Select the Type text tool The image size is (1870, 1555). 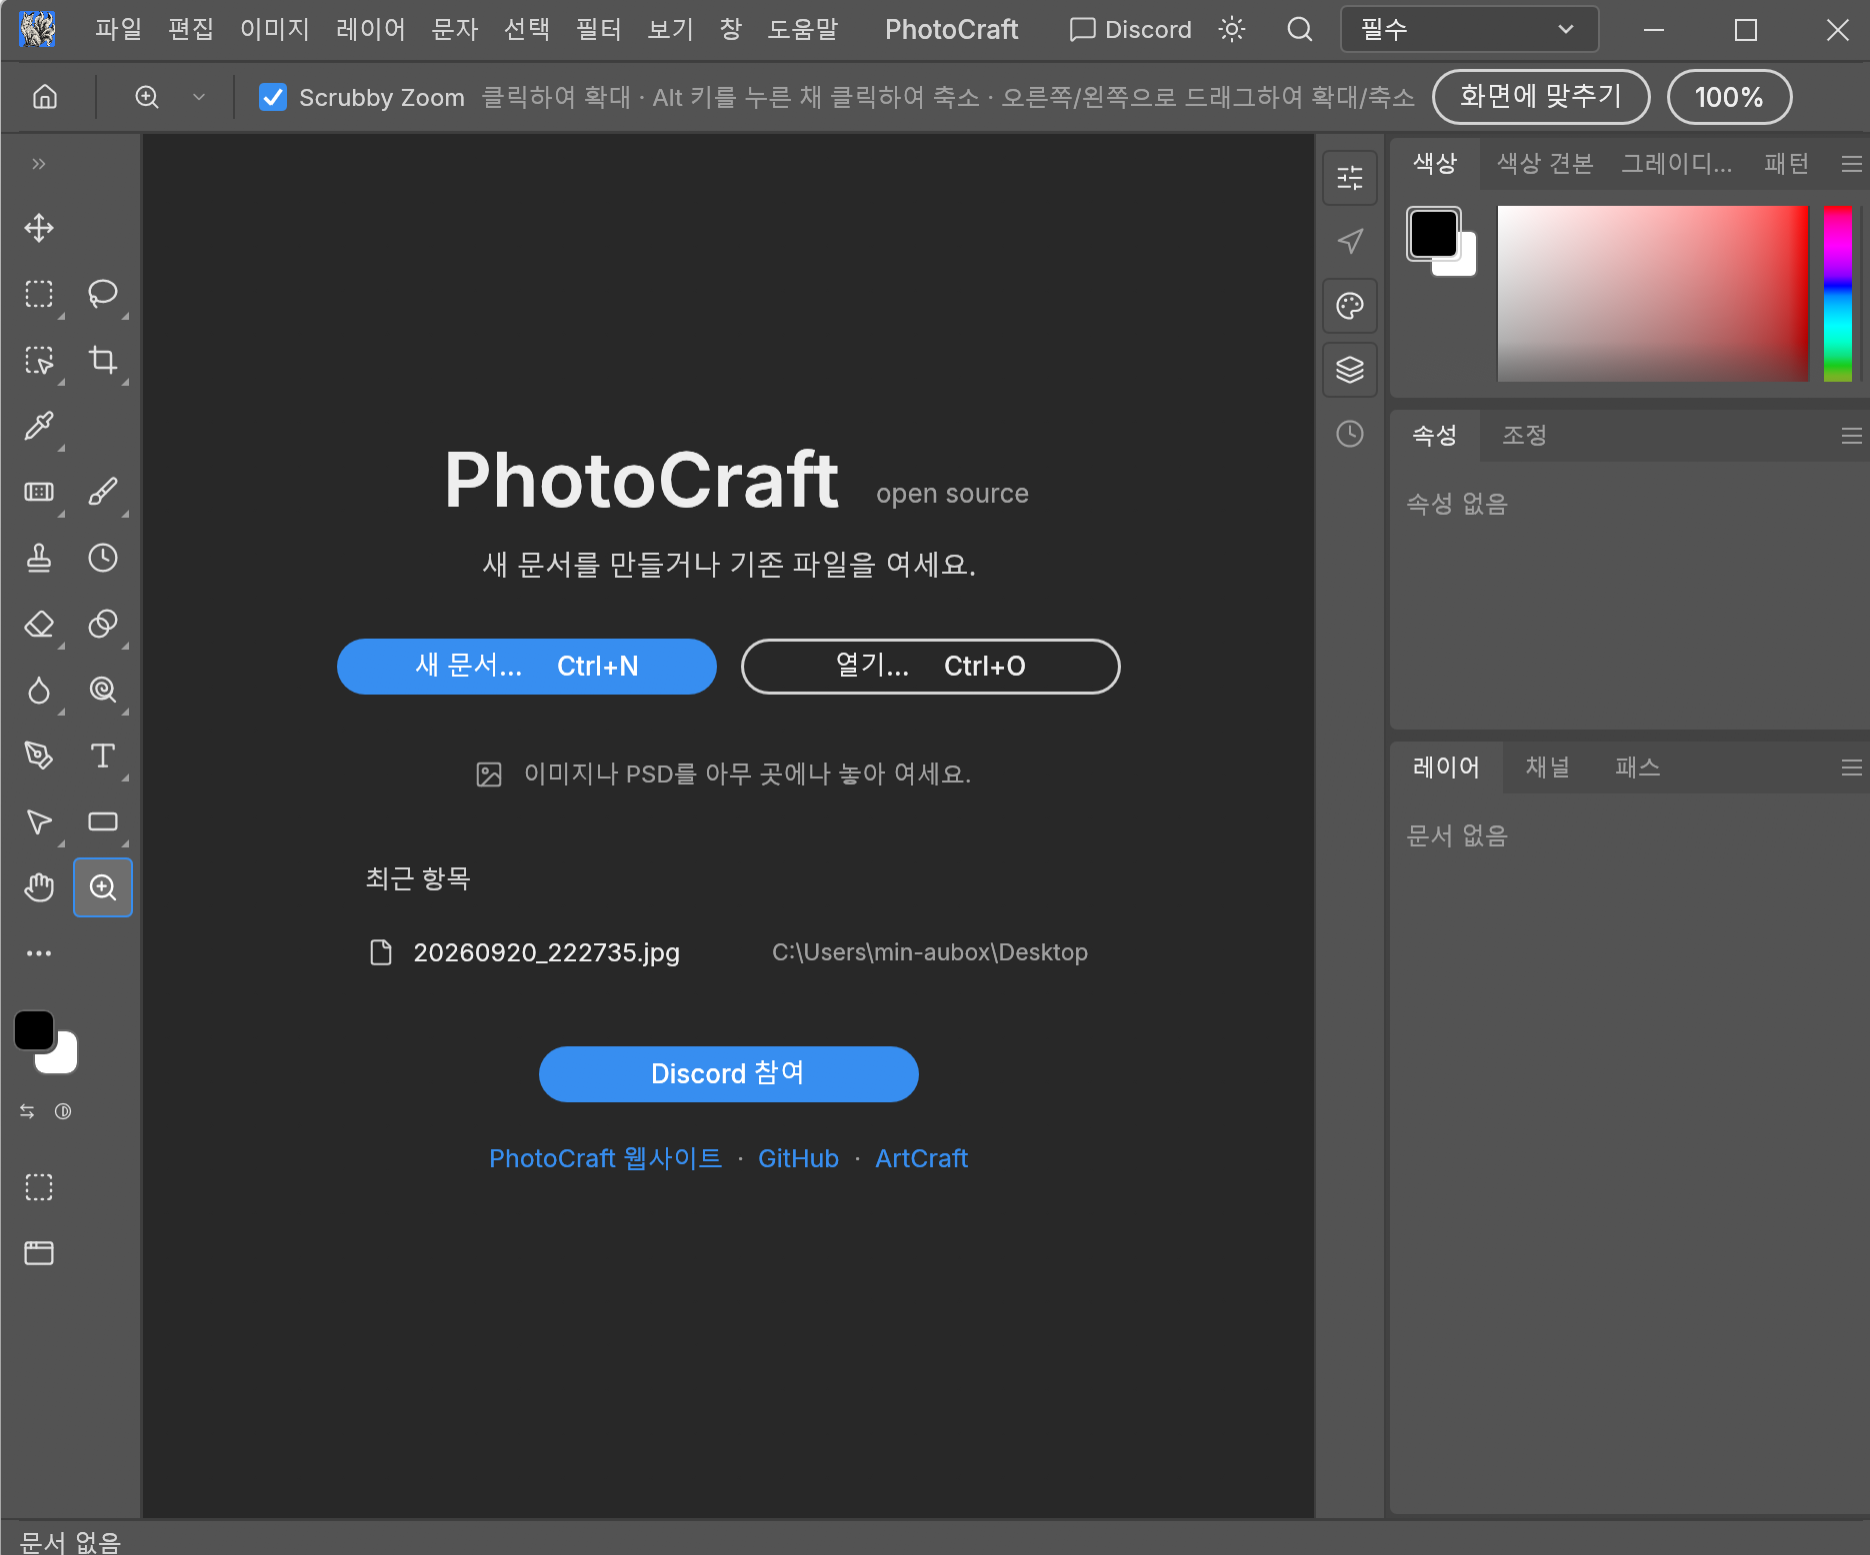tap(103, 756)
